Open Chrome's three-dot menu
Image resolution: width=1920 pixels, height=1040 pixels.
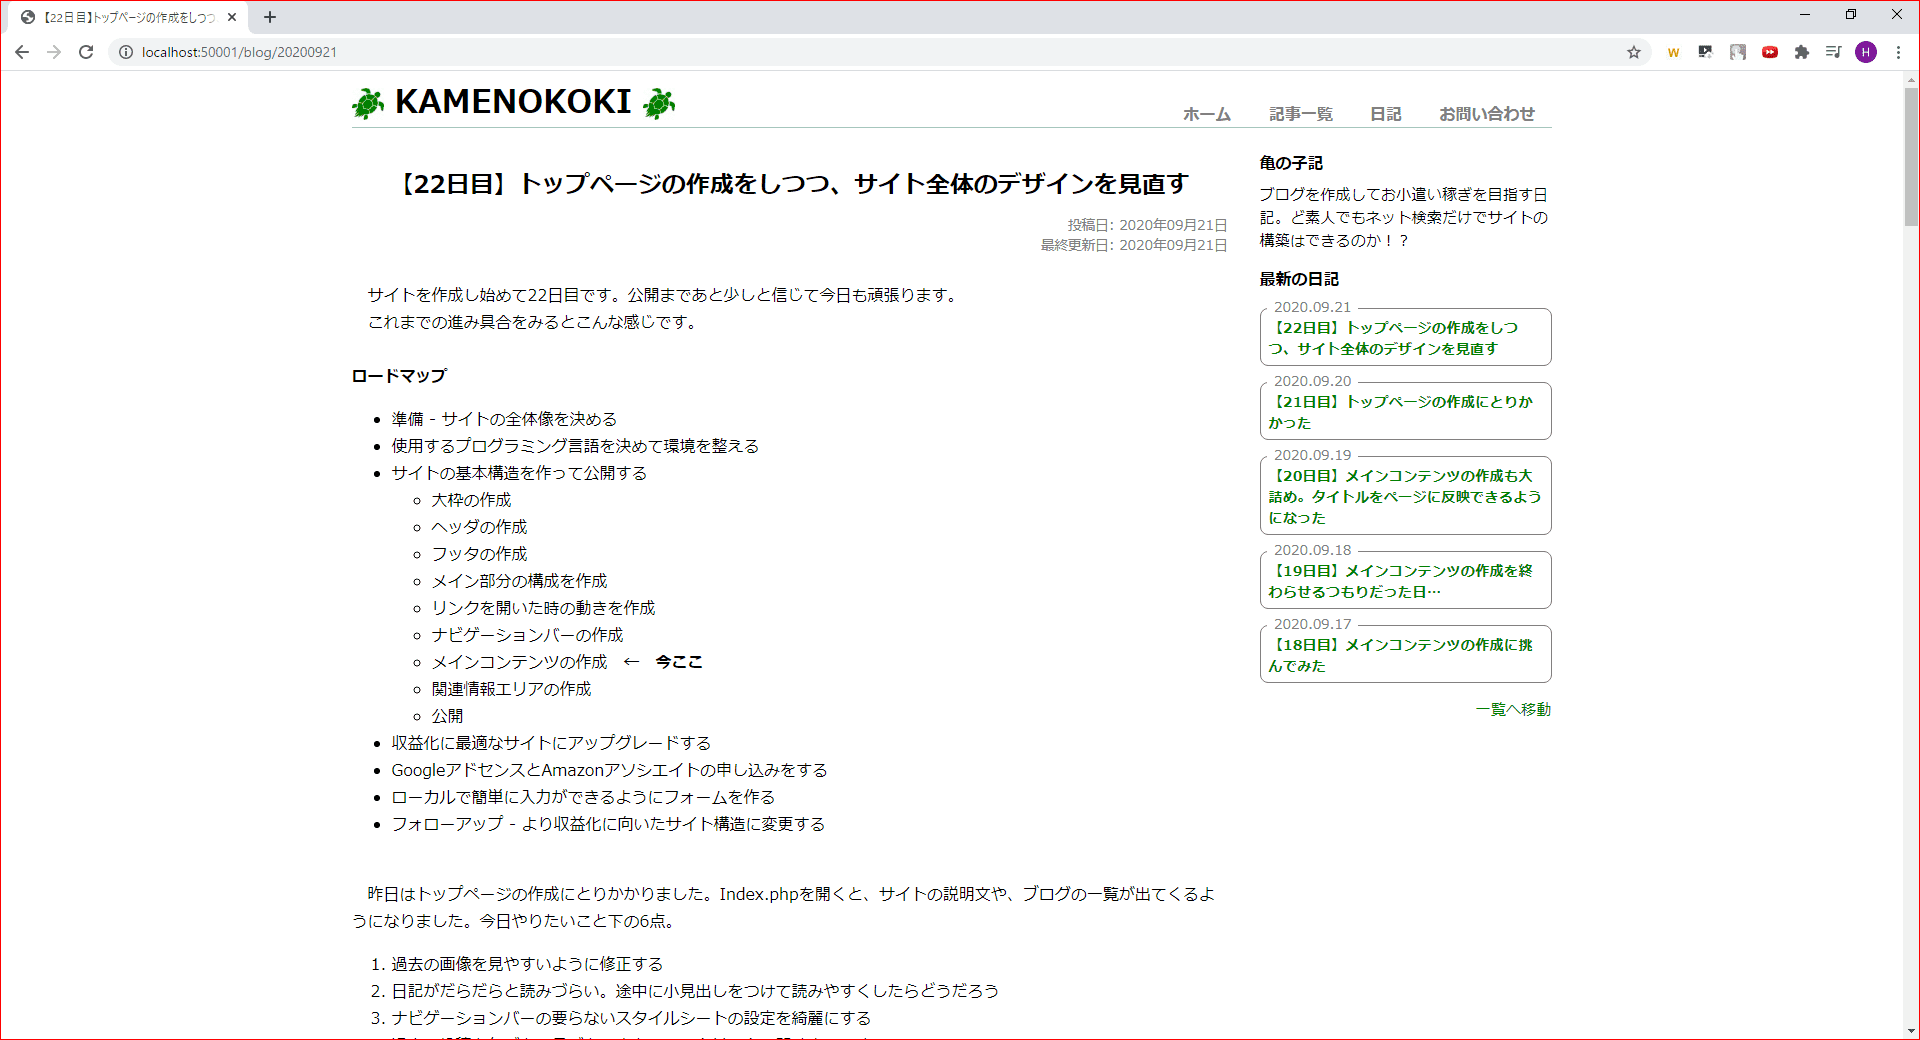point(1899,52)
